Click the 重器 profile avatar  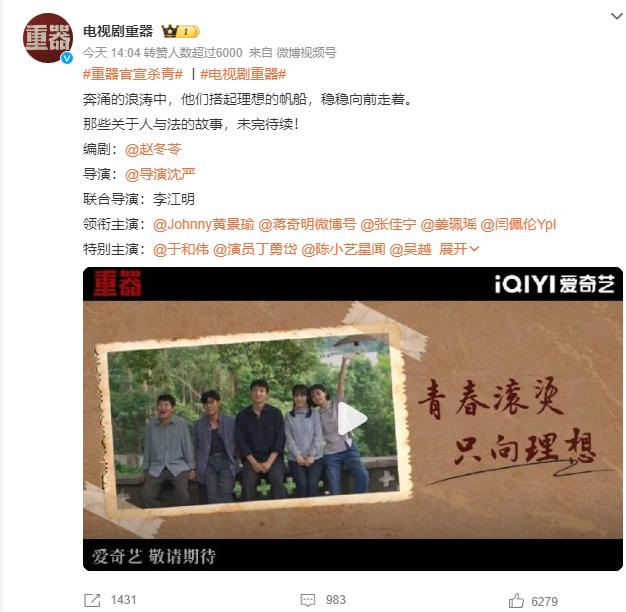coord(48,38)
